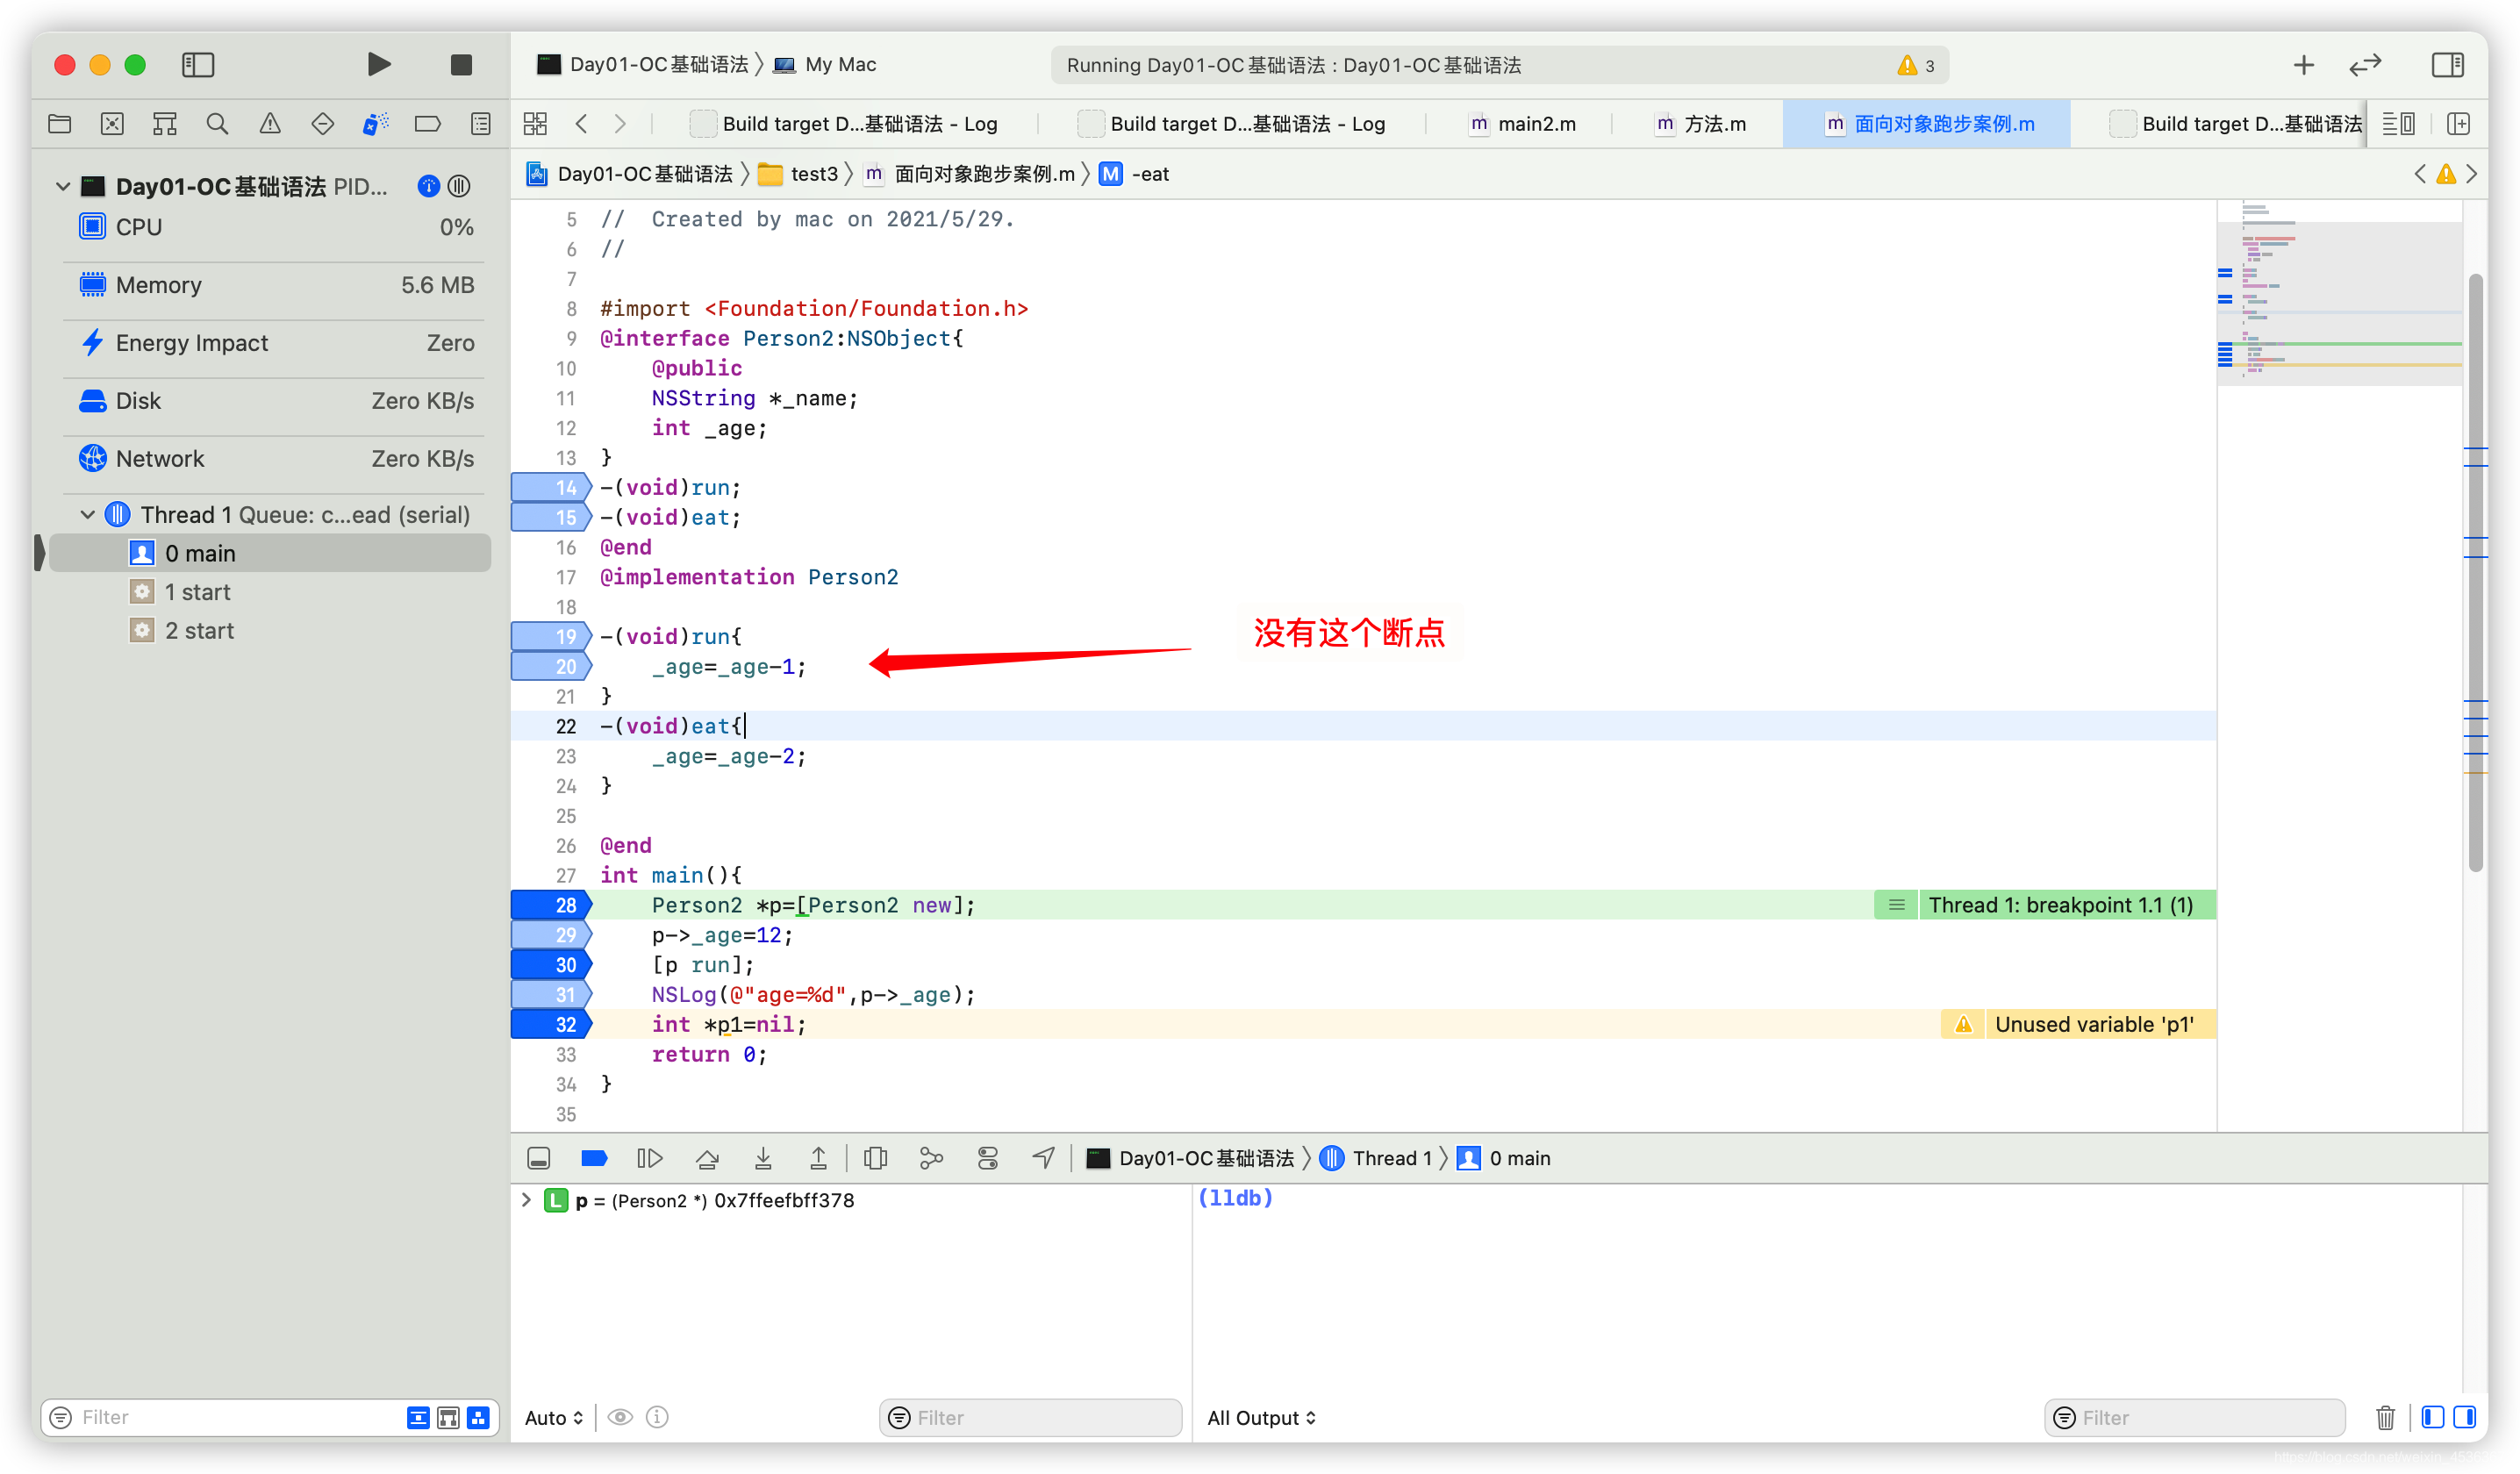Open the Issue navigator warning icon
This screenshot has width=2520, height=1474.
click(270, 124)
